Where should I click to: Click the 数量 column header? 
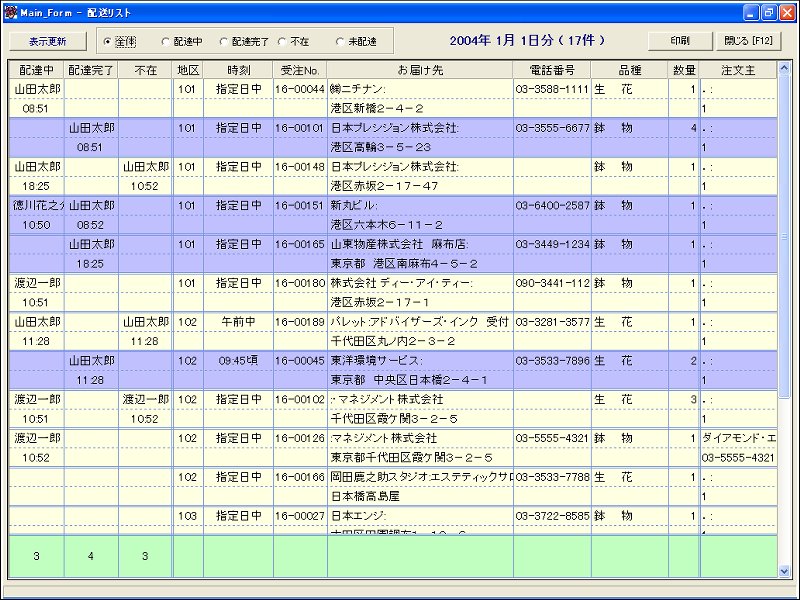[684, 70]
